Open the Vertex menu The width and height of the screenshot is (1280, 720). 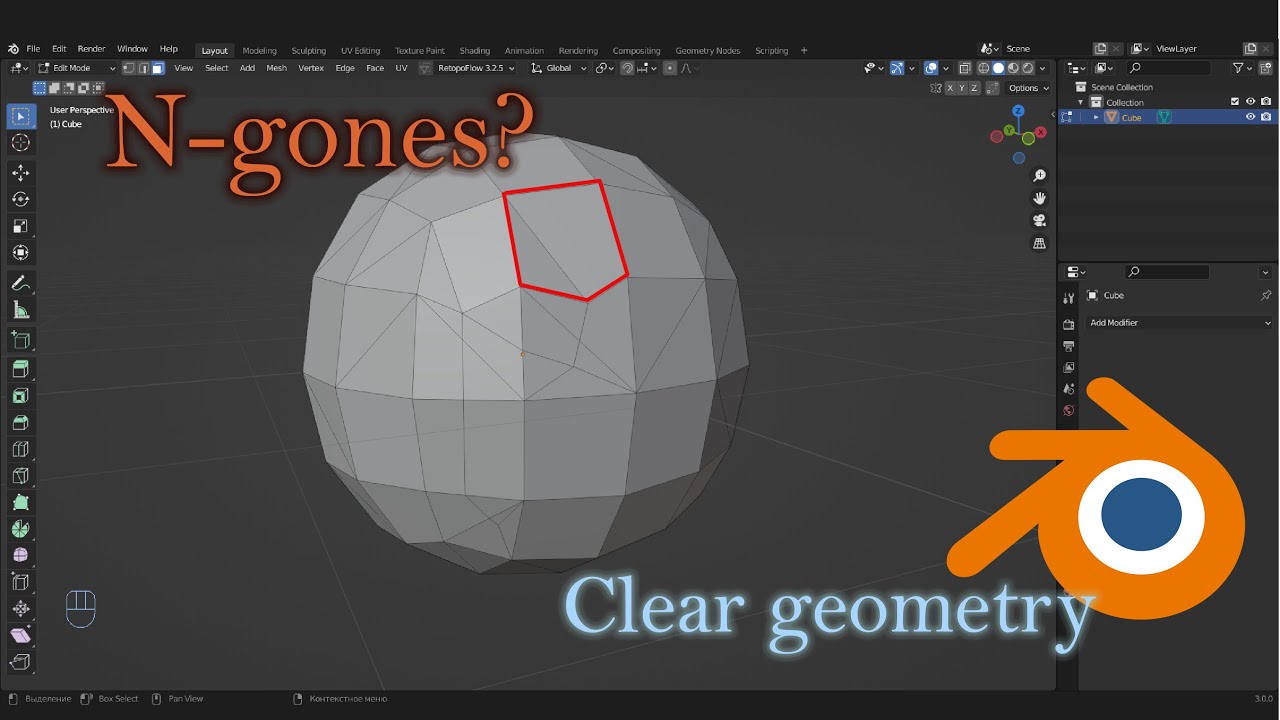point(311,68)
